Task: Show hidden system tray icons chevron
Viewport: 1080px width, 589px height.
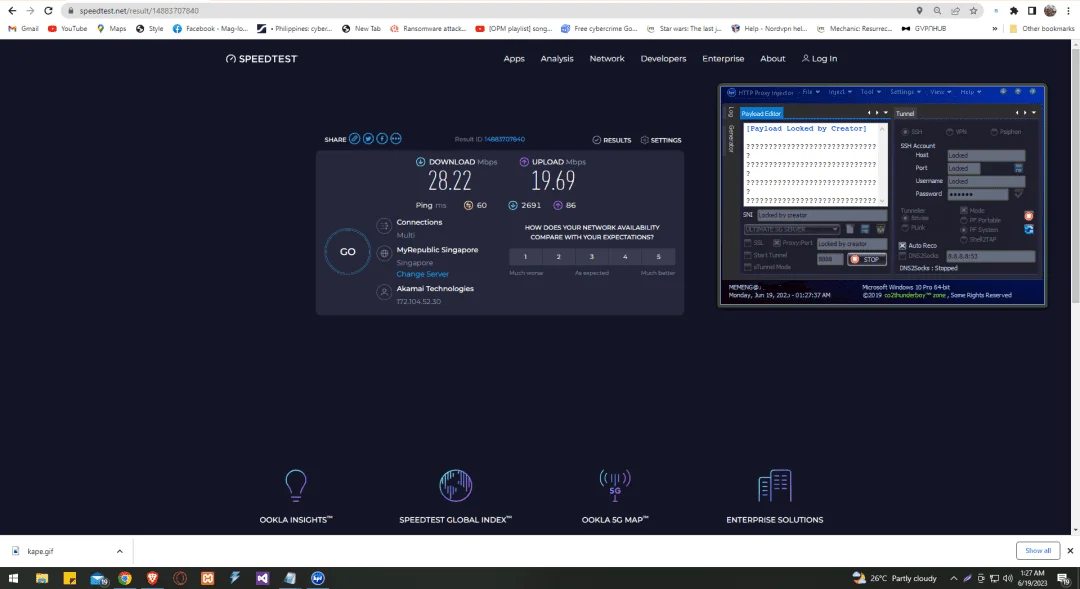Action: pos(953,578)
